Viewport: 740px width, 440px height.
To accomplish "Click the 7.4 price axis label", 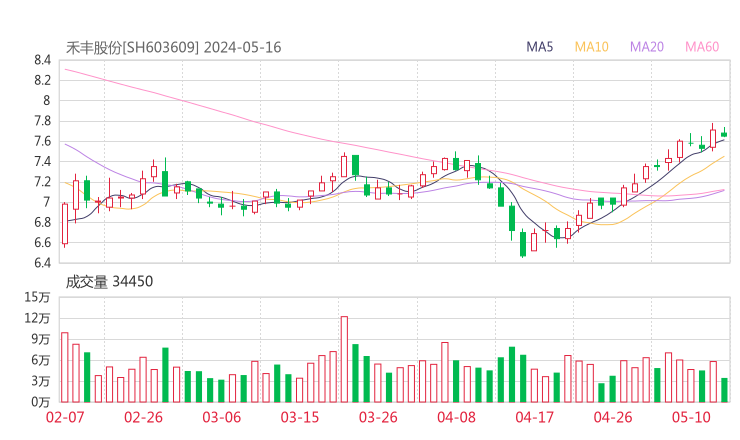I will click(x=42, y=161).
